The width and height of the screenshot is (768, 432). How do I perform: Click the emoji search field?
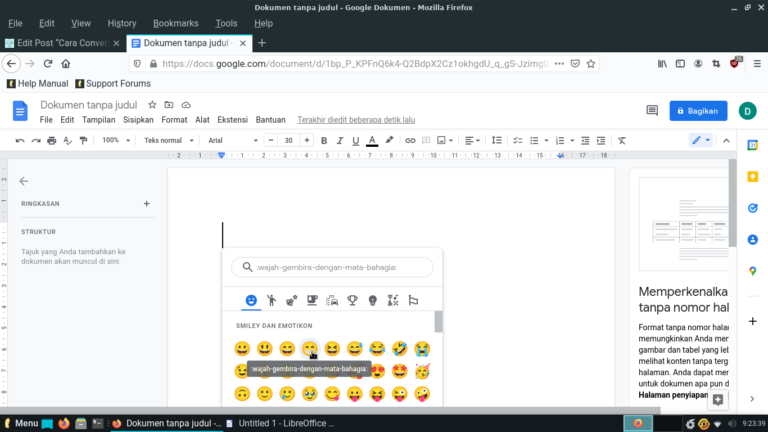click(332, 267)
